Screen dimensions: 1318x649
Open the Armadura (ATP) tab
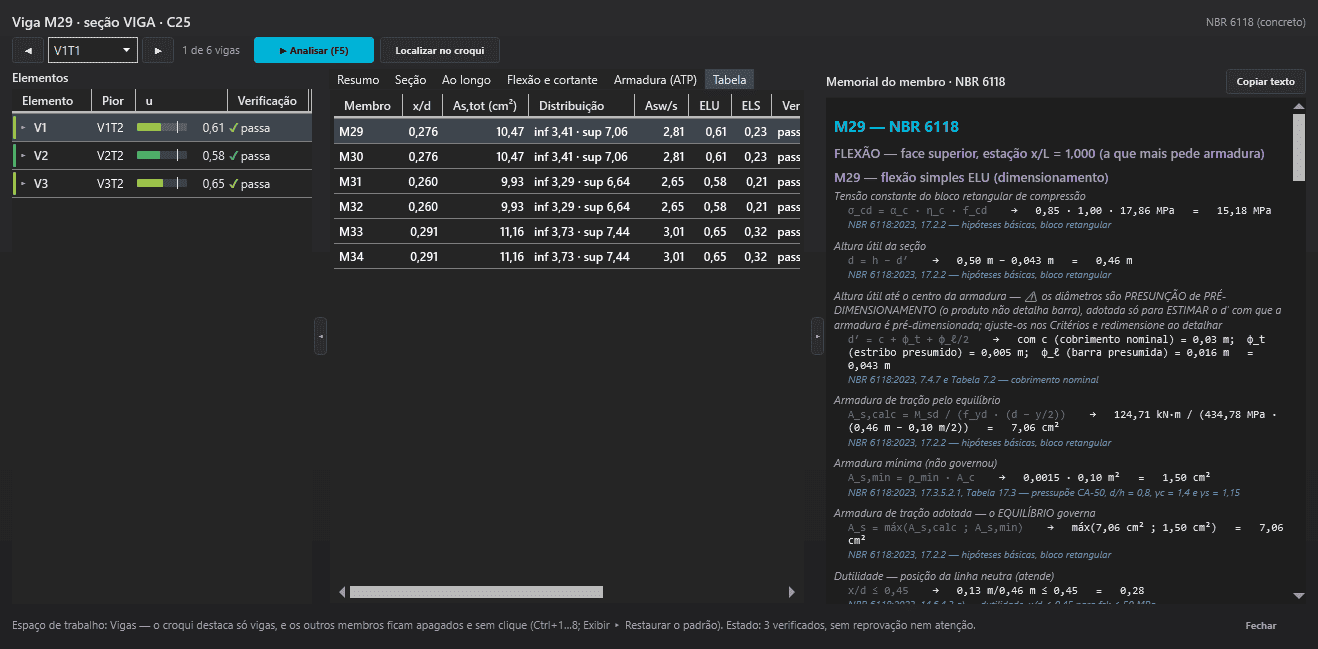pyautogui.click(x=655, y=80)
